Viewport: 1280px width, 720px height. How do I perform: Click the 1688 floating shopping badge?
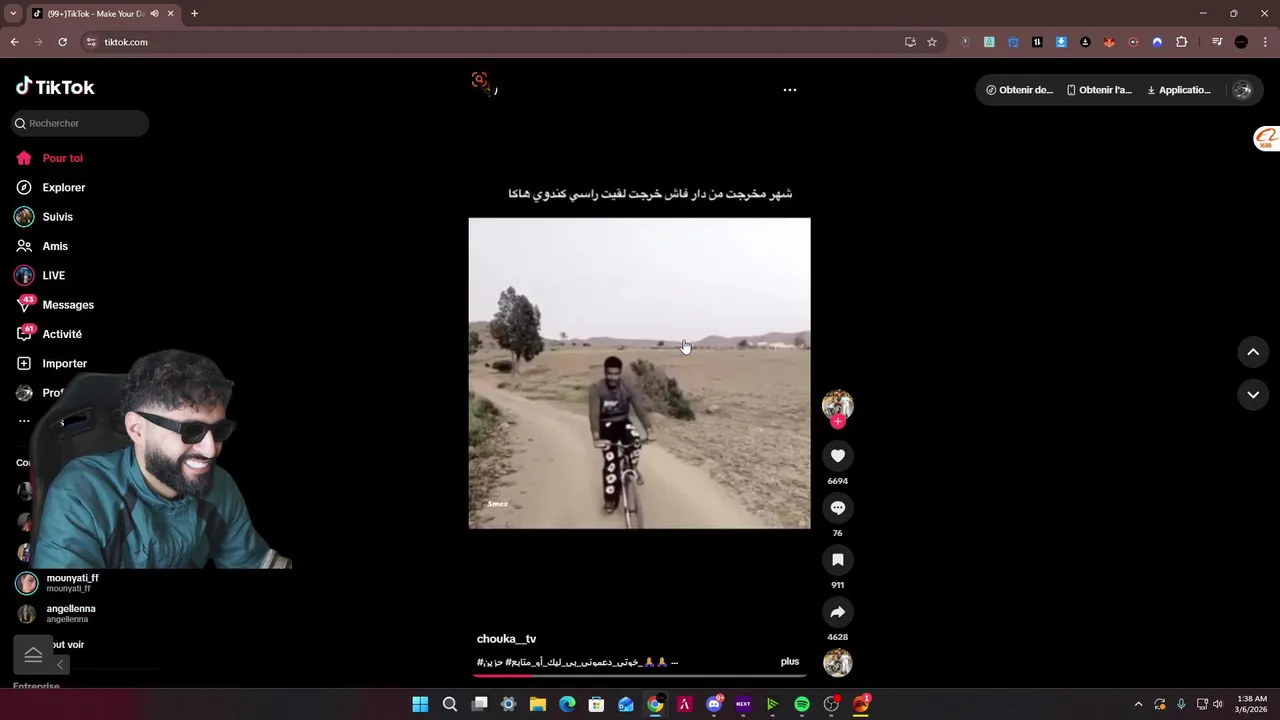pyautogui.click(x=1266, y=139)
